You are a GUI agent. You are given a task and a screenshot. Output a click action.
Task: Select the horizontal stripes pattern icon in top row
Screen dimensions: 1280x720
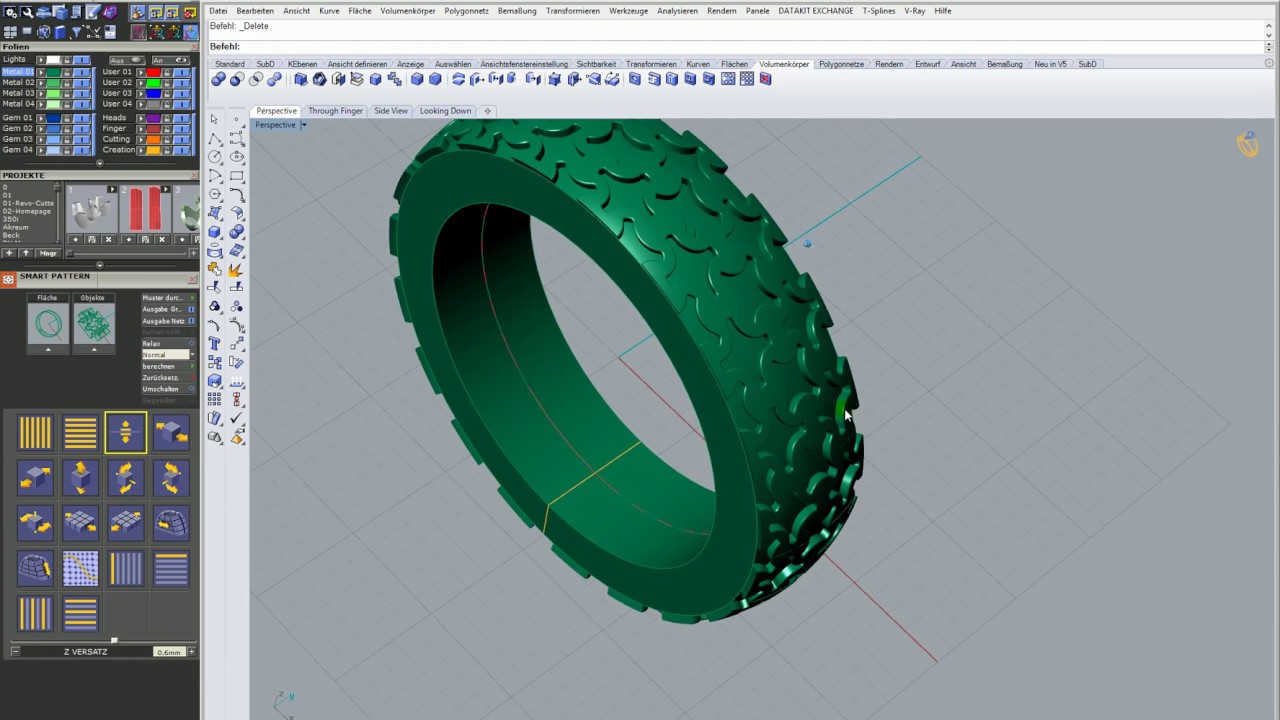[x=81, y=433]
